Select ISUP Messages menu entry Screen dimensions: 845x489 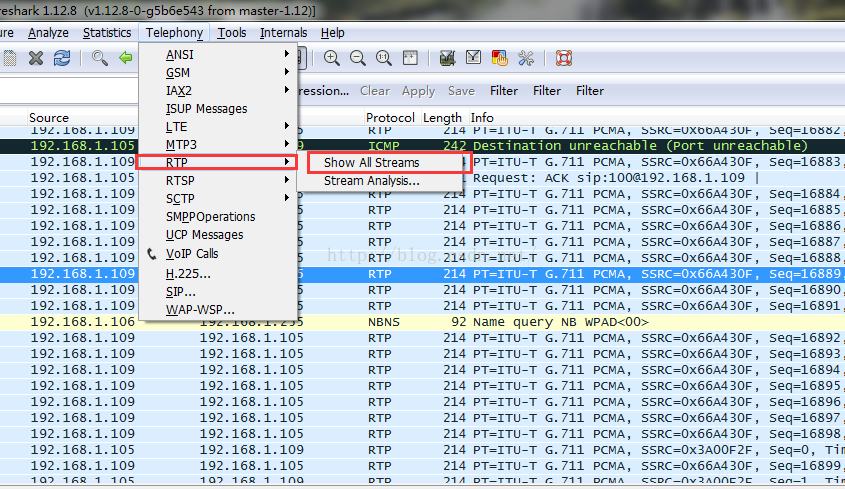218,109
